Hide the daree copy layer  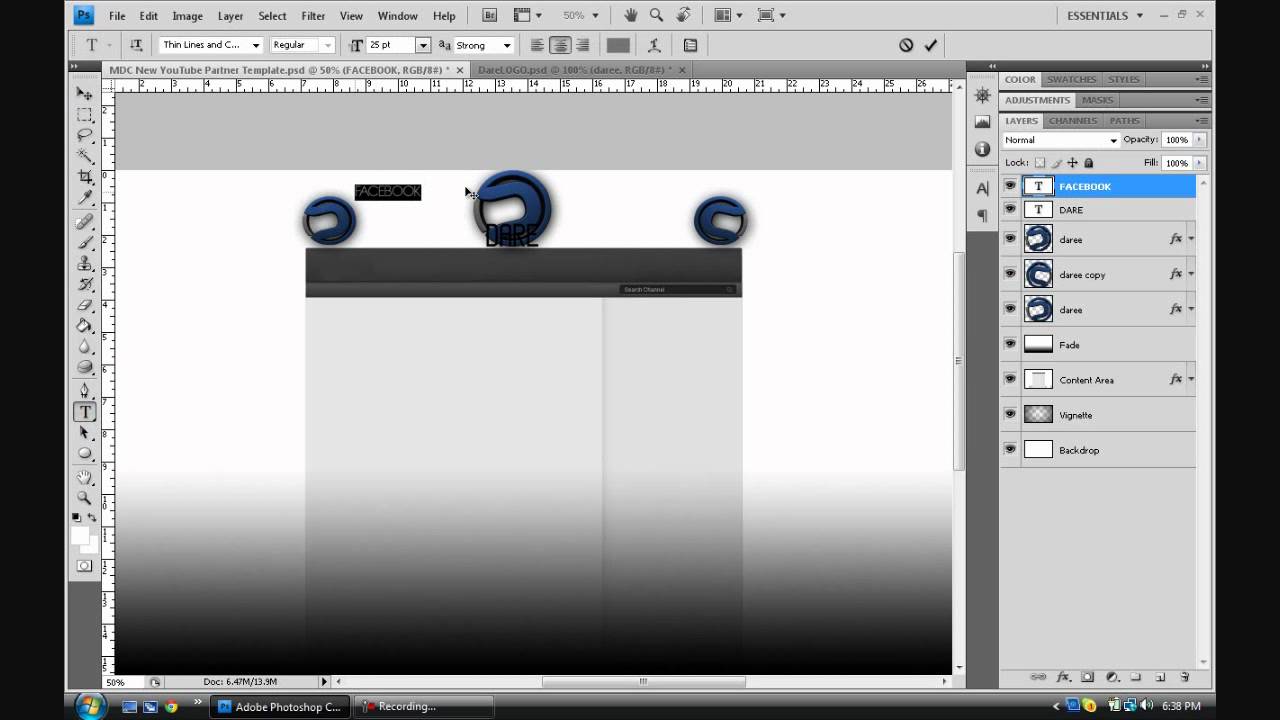click(x=1010, y=274)
